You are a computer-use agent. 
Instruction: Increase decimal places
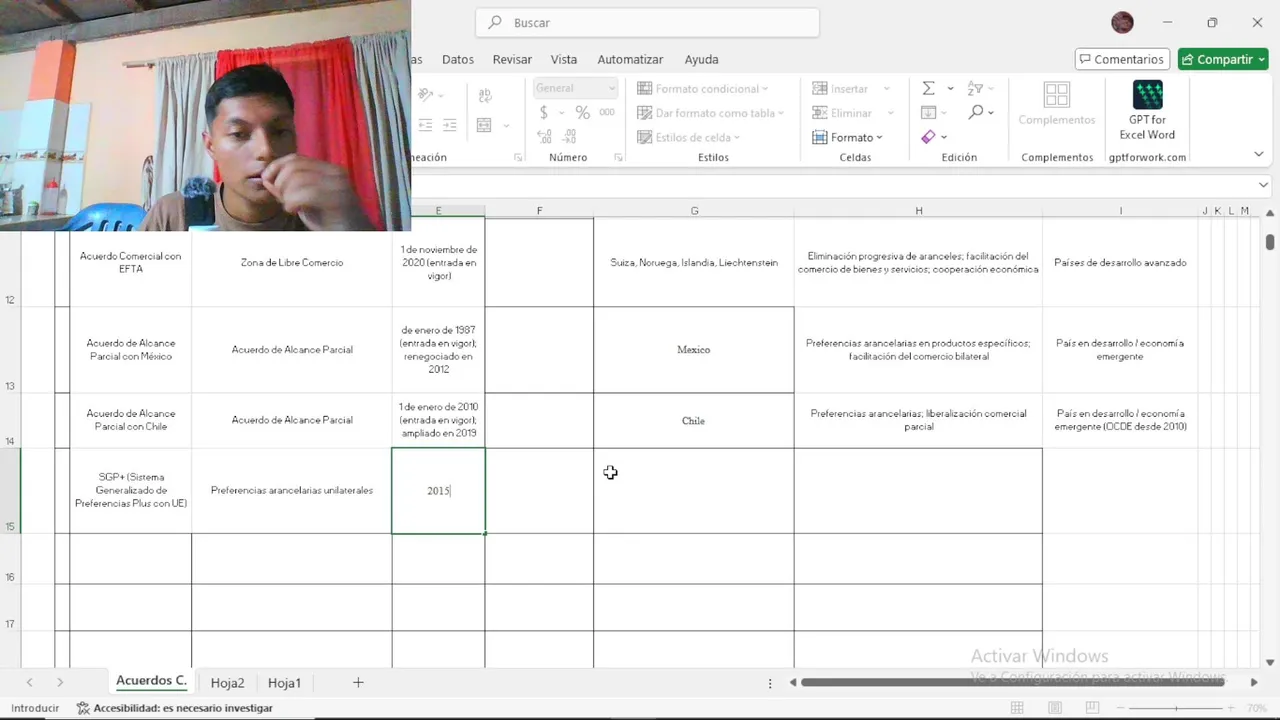coord(544,137)
